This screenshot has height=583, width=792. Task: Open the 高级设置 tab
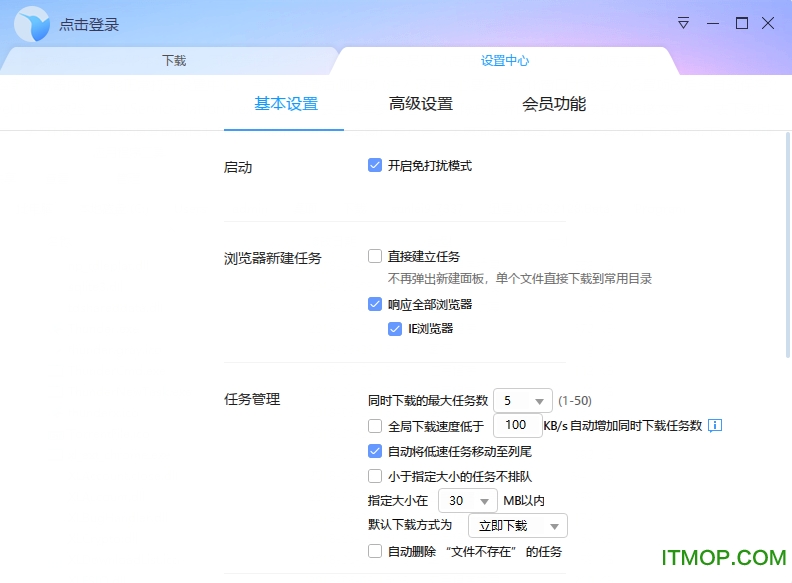point(421,104)
